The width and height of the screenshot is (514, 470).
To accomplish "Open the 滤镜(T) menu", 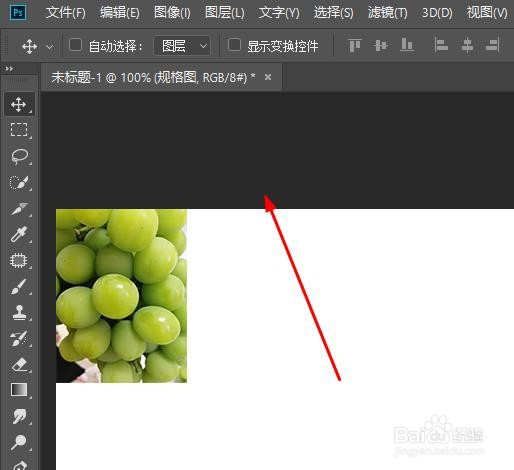I will pos(388,13).
